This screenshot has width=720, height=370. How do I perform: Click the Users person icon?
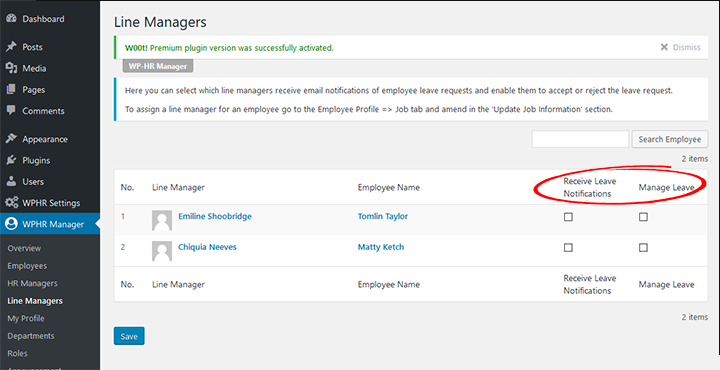(11, 181)
